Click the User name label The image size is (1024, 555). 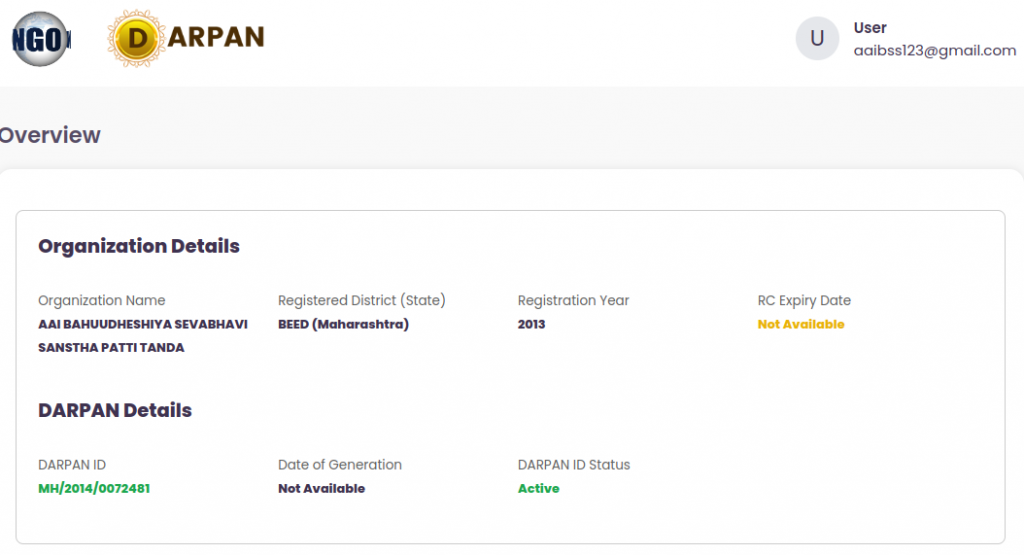870,28
